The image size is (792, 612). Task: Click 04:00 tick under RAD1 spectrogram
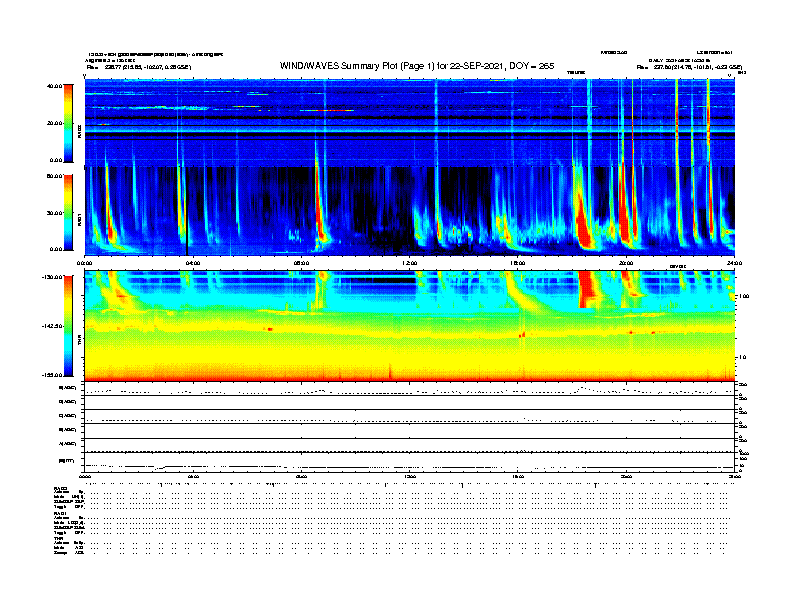(x=193, y=263)
